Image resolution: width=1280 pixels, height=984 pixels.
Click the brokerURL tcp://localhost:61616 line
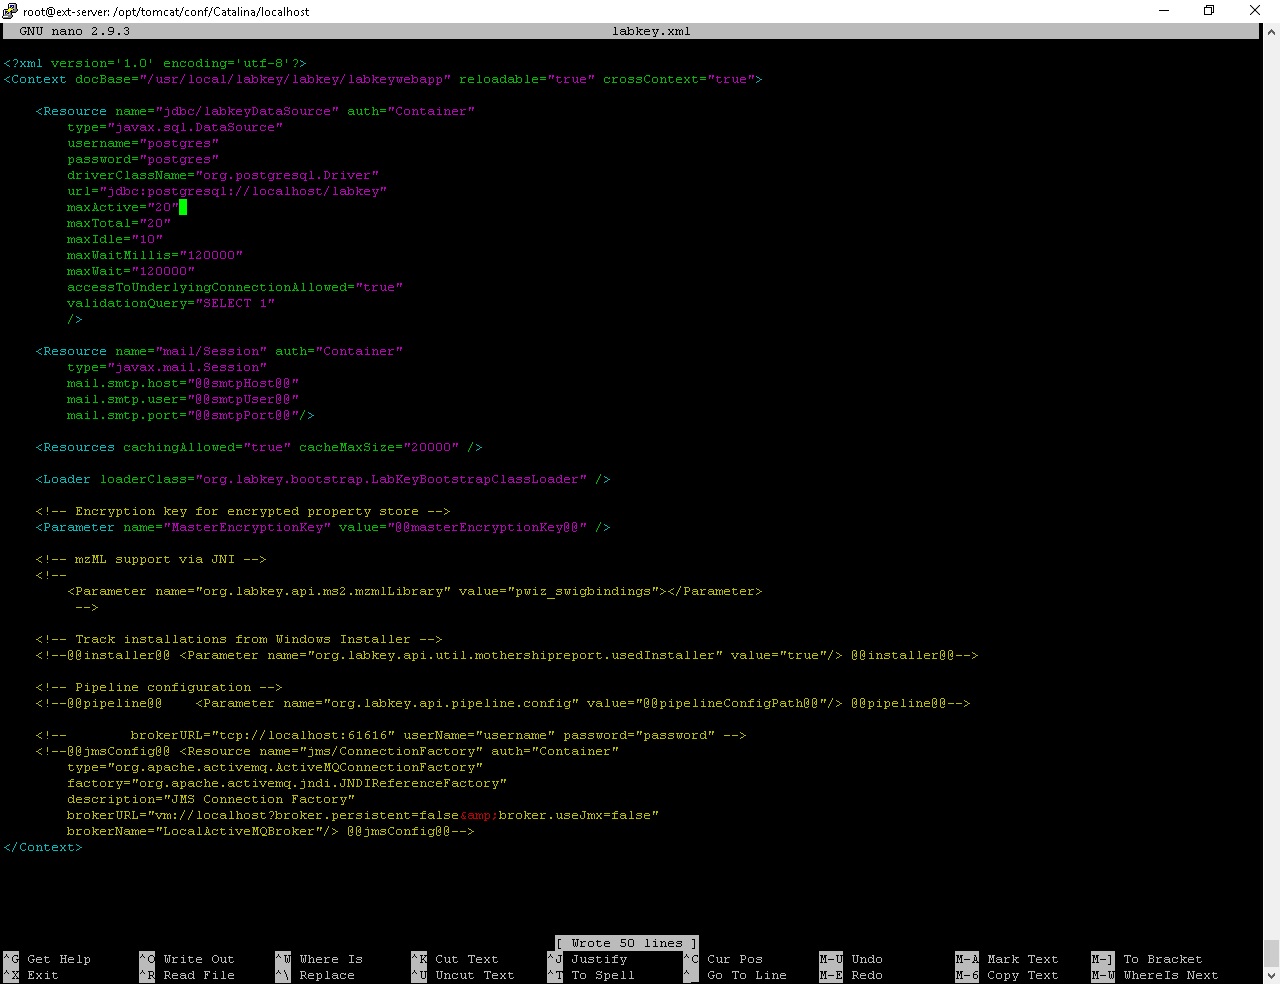click(391, 735)
